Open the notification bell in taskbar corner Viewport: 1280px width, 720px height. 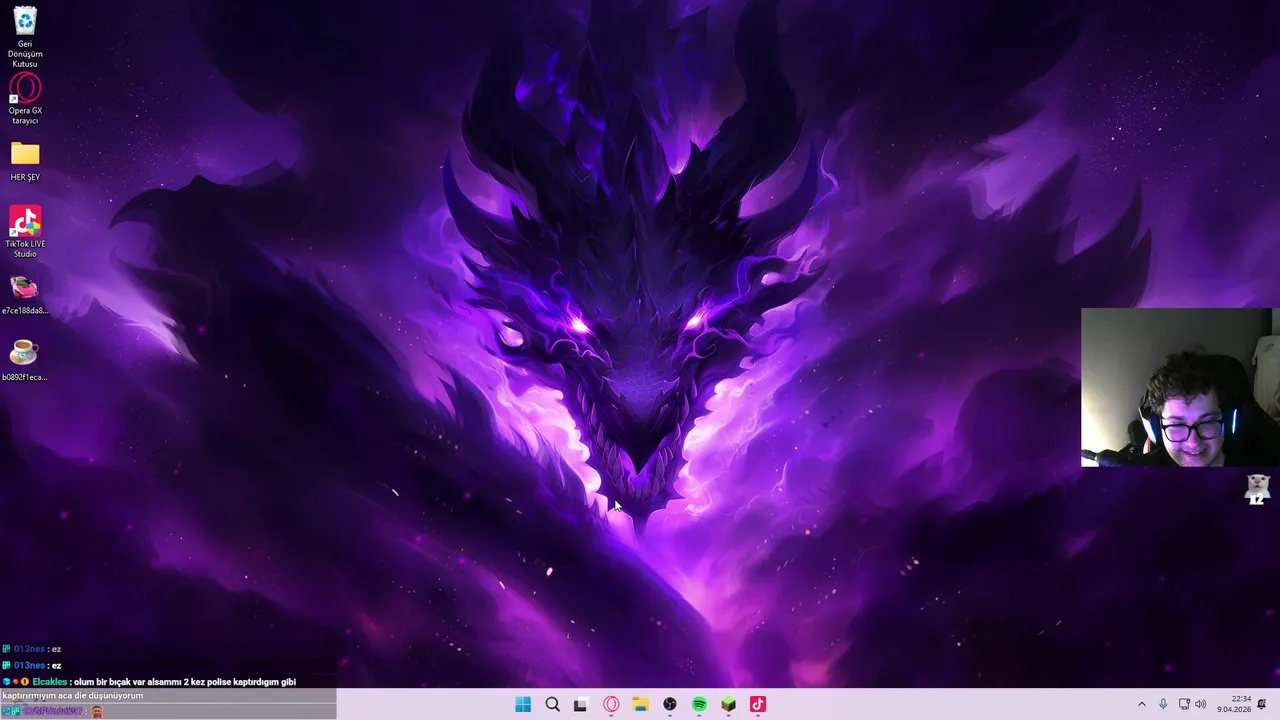(1262, 704)
